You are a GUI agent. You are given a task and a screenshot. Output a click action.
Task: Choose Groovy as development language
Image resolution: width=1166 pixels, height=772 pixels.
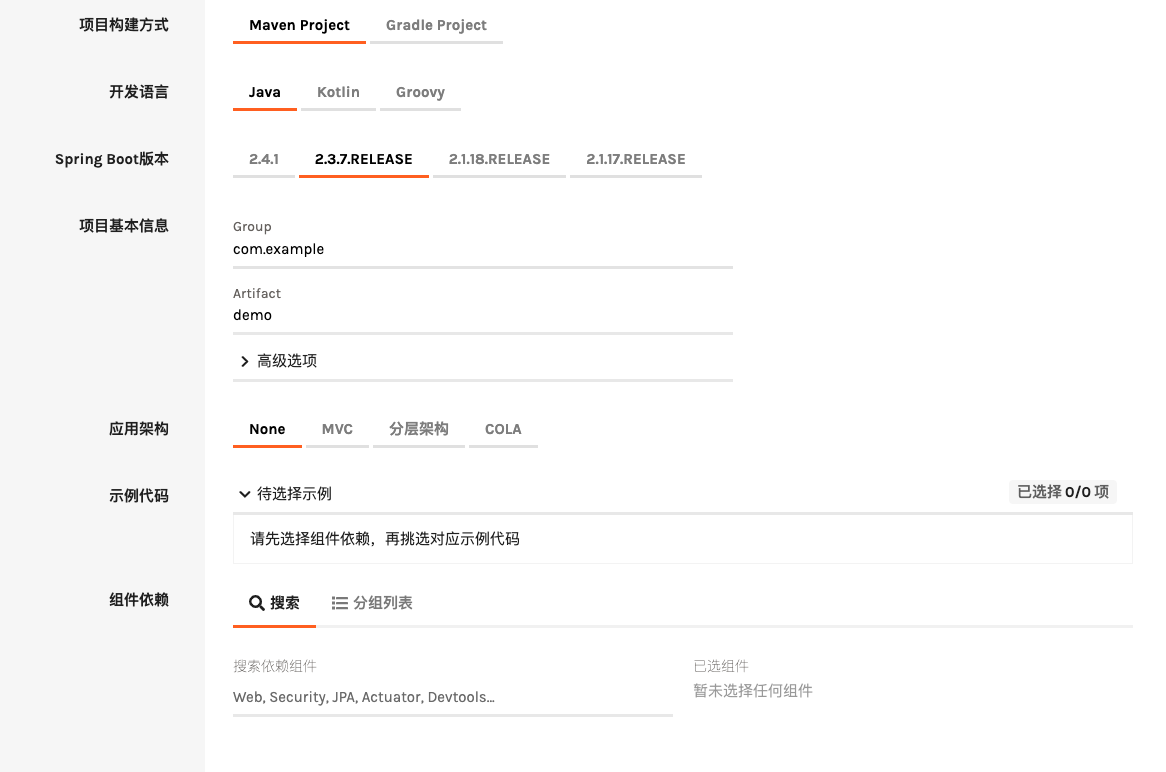tap(420, 92)
